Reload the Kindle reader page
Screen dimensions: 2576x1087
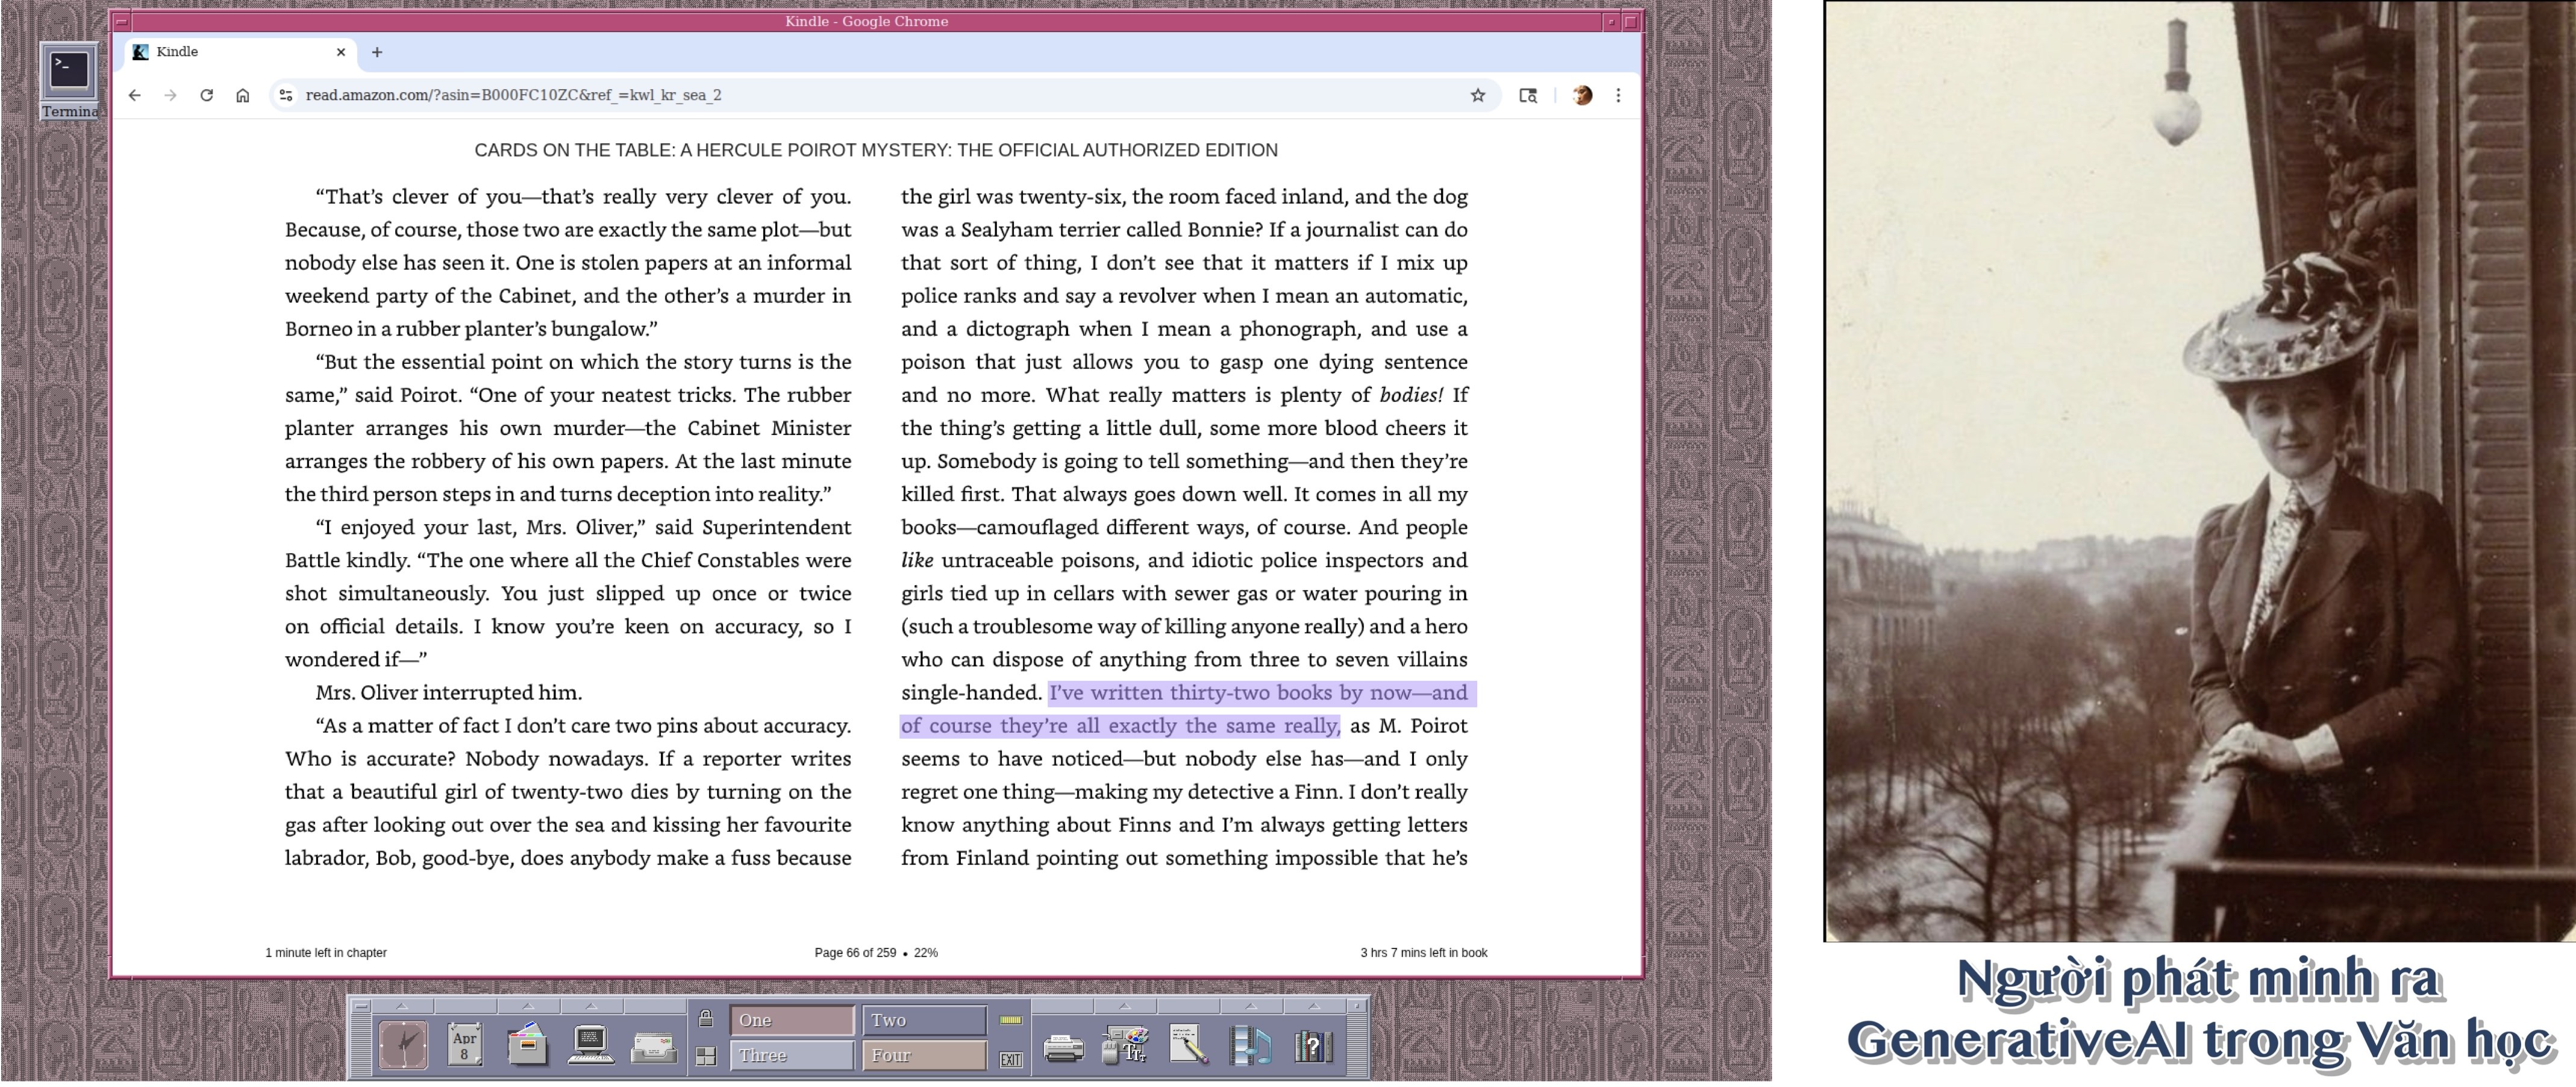206,95
